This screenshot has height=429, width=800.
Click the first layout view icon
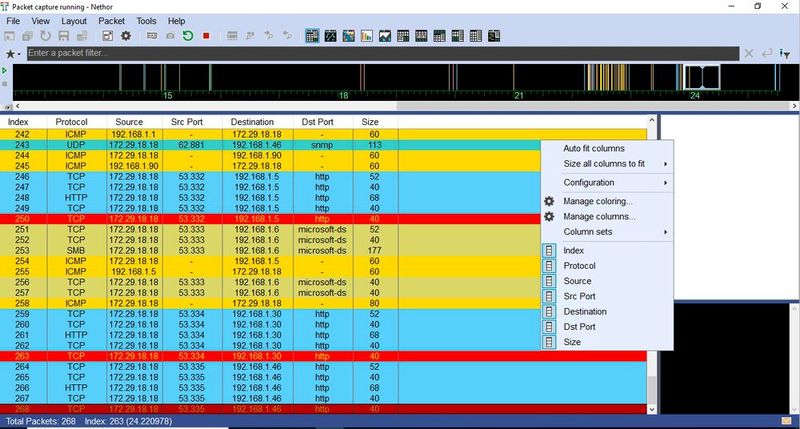coord(311,36)
